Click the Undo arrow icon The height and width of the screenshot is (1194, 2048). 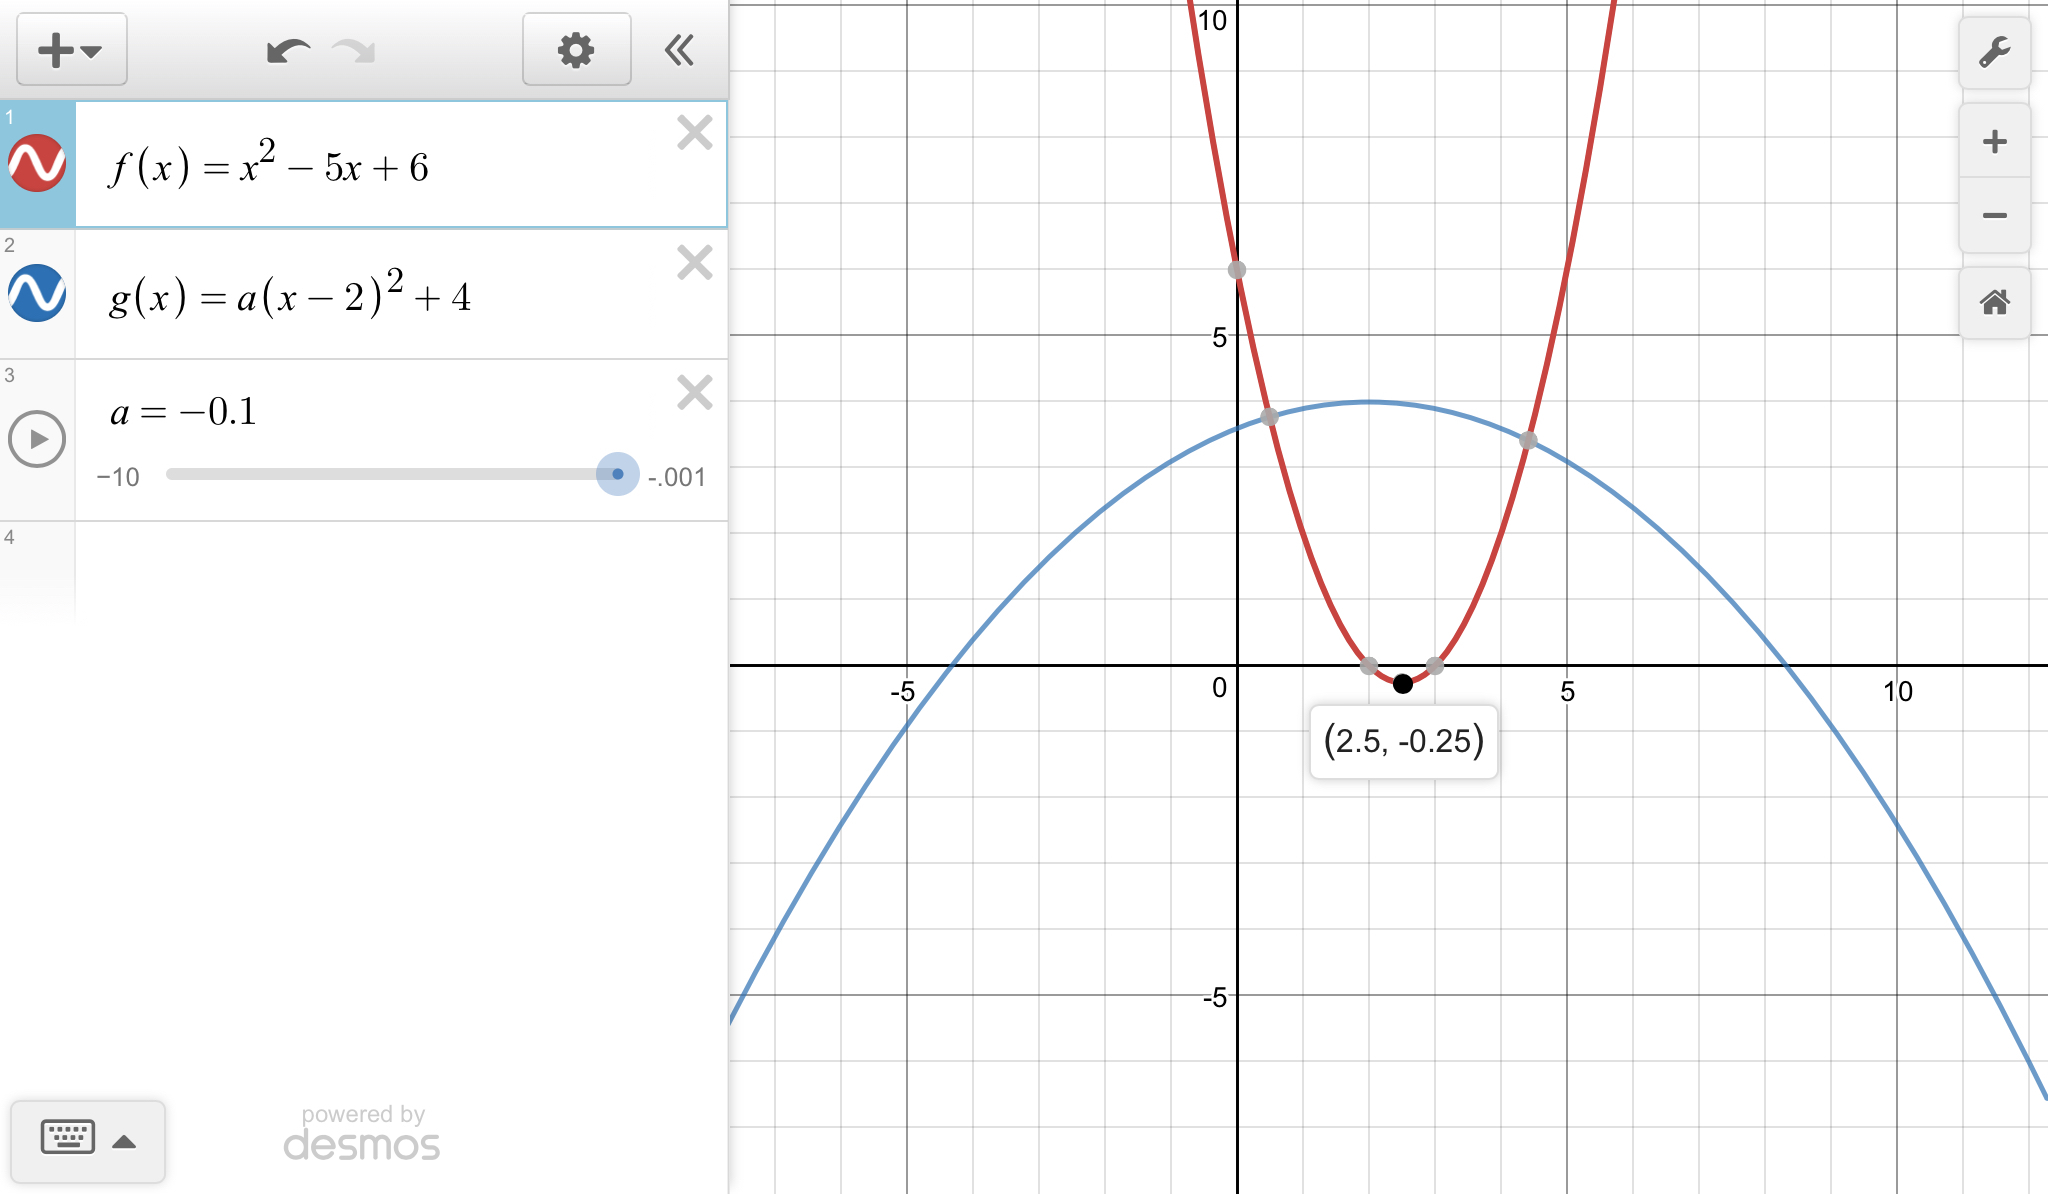pyautogui.click(x=288, y=51)
